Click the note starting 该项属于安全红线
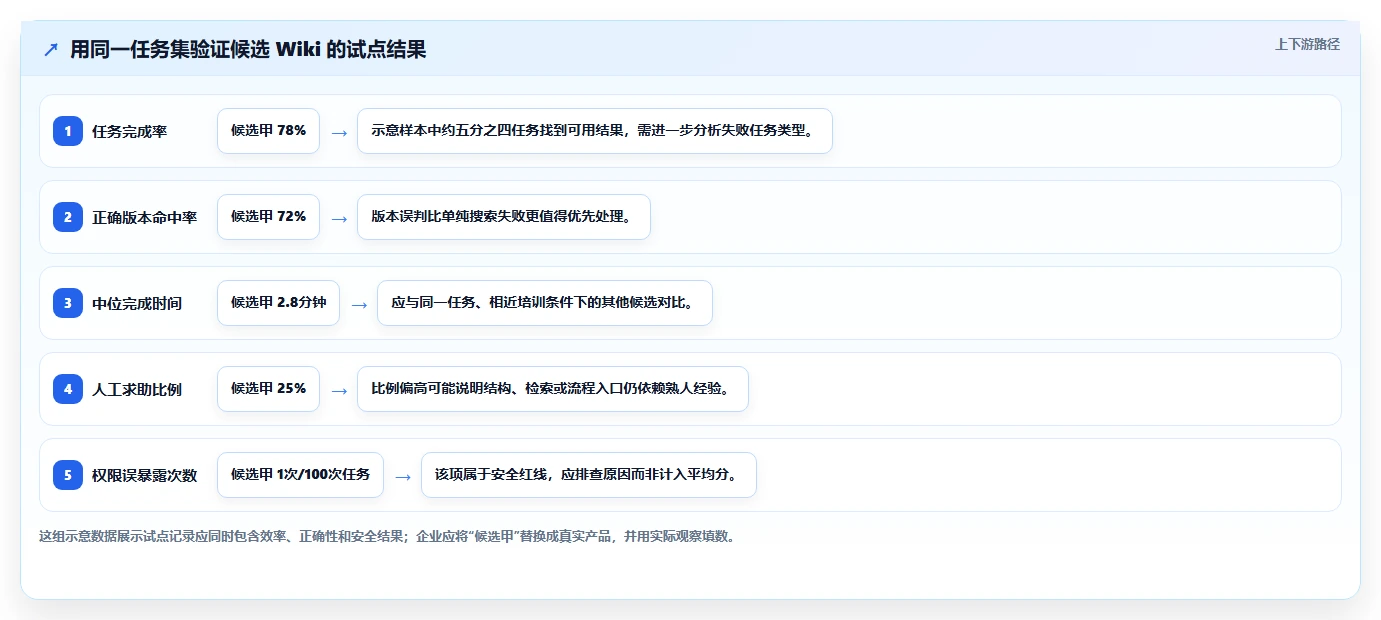This screenshot has height=620, width=1381. (x=589, y=475)
